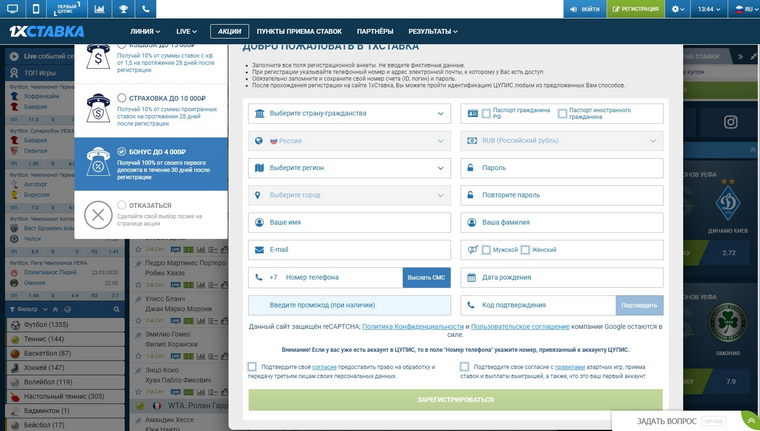Focus the Повторите пароль field
The width and height of the screenshot is (760, 431).
click(x=562, y=195)
